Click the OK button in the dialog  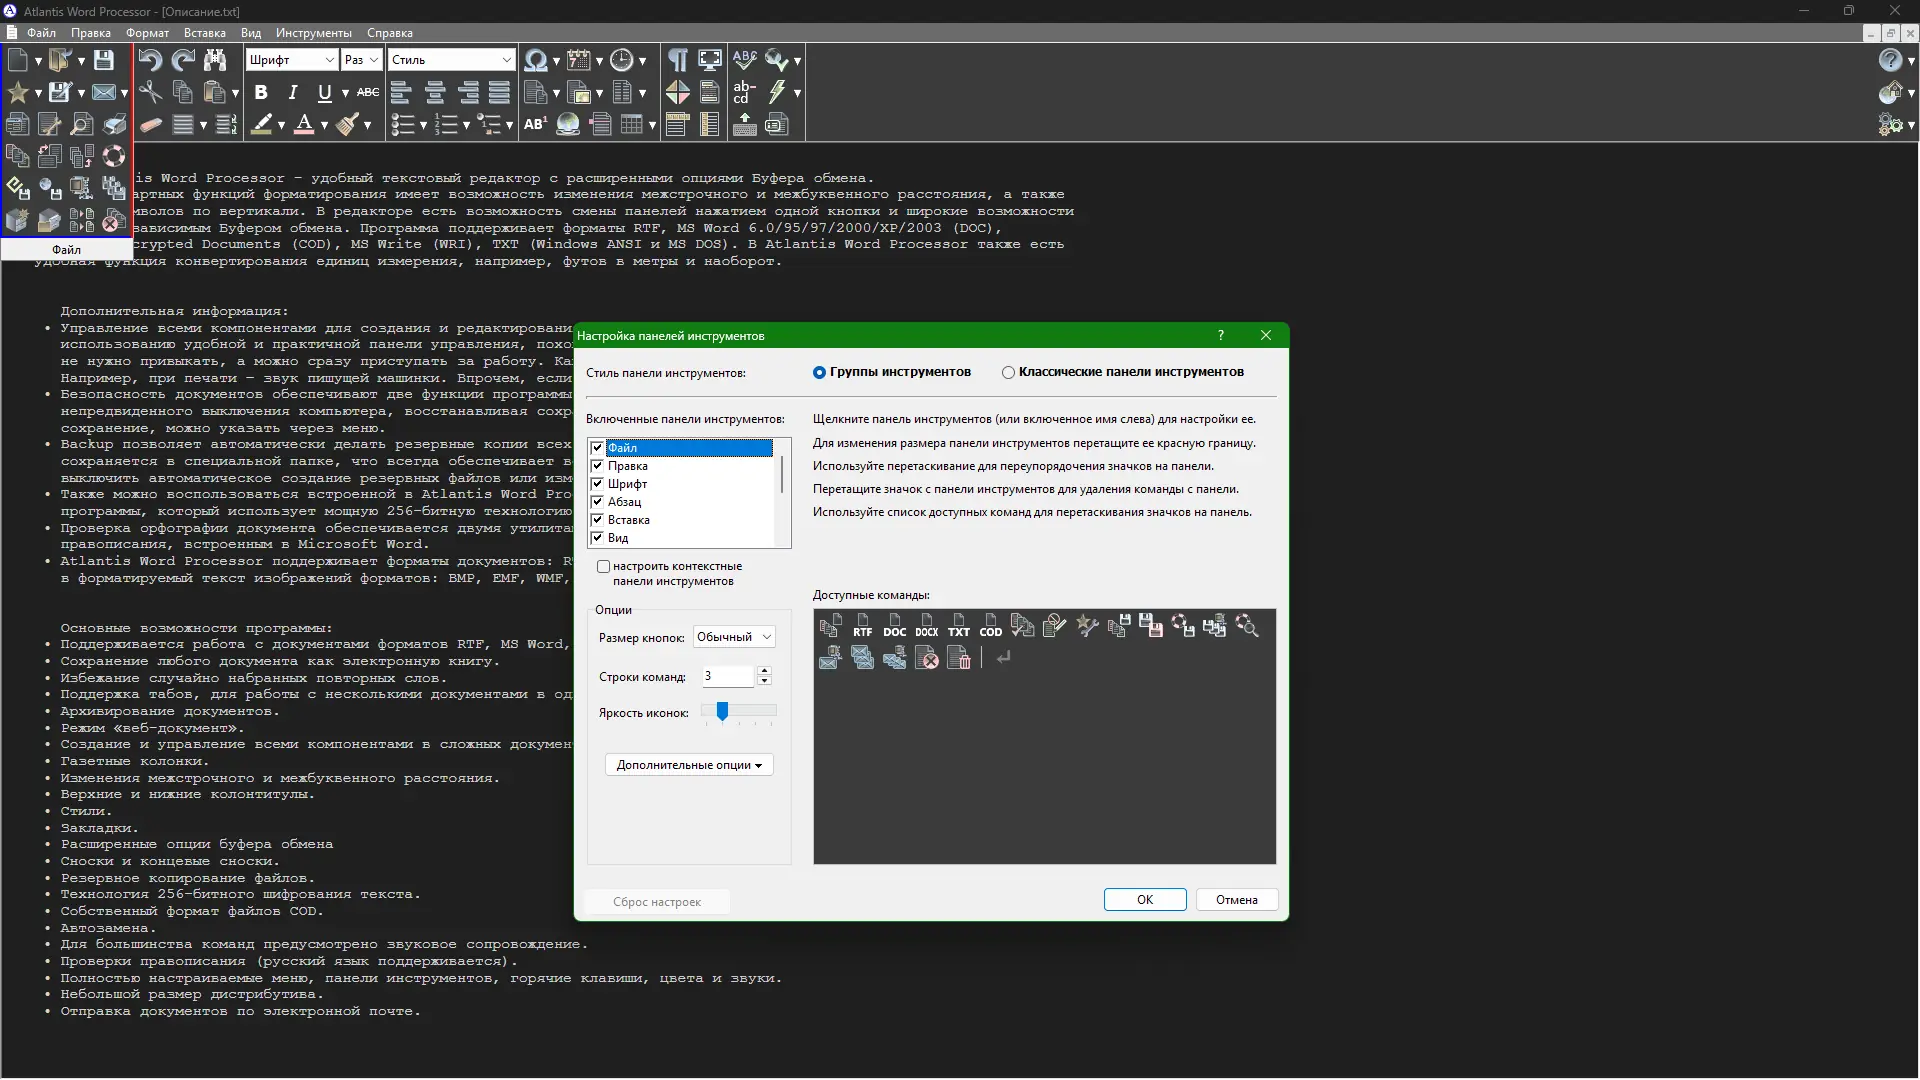point(1144,899)
